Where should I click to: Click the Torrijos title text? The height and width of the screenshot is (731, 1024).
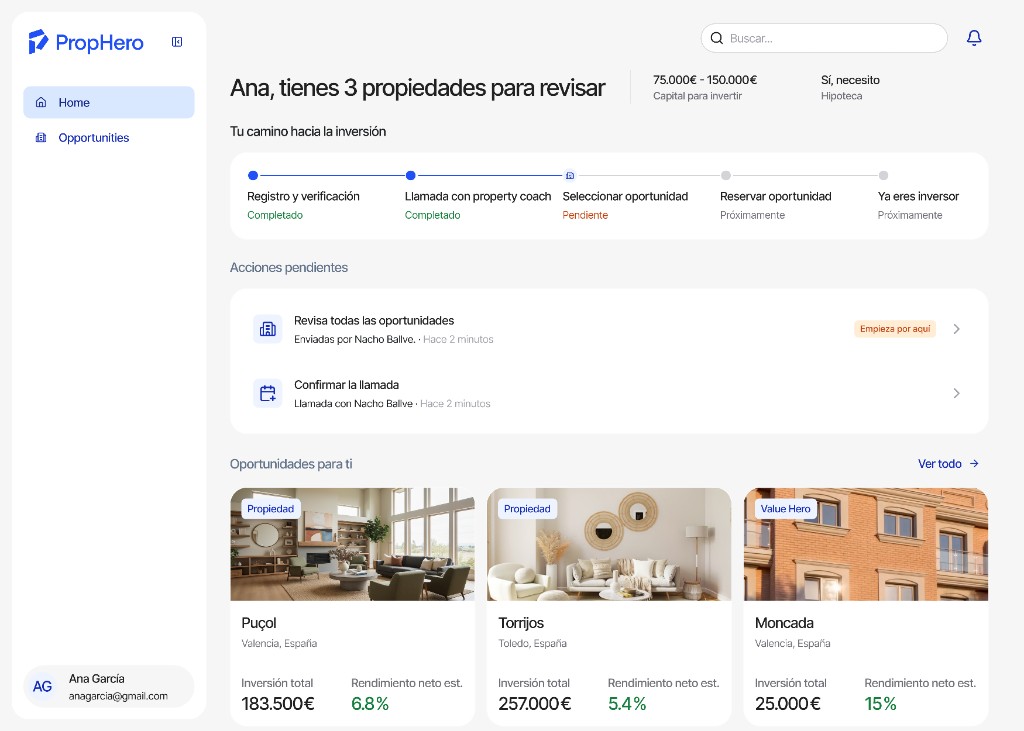tap(521, 623)
